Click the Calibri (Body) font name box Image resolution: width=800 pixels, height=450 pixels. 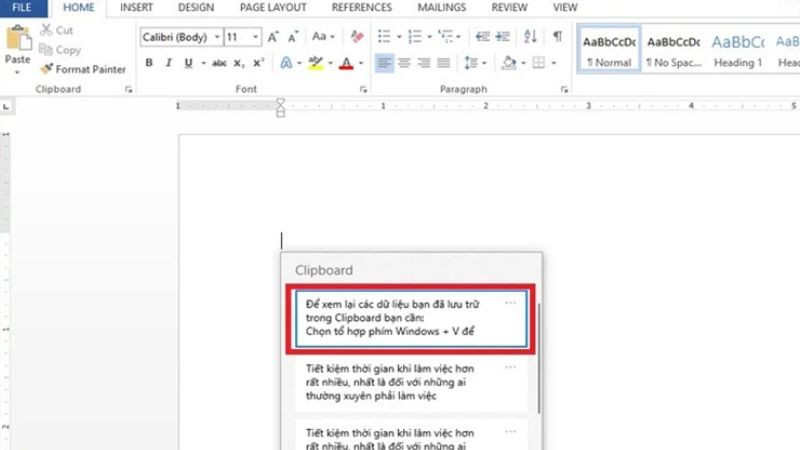click(x=176, y=37)
